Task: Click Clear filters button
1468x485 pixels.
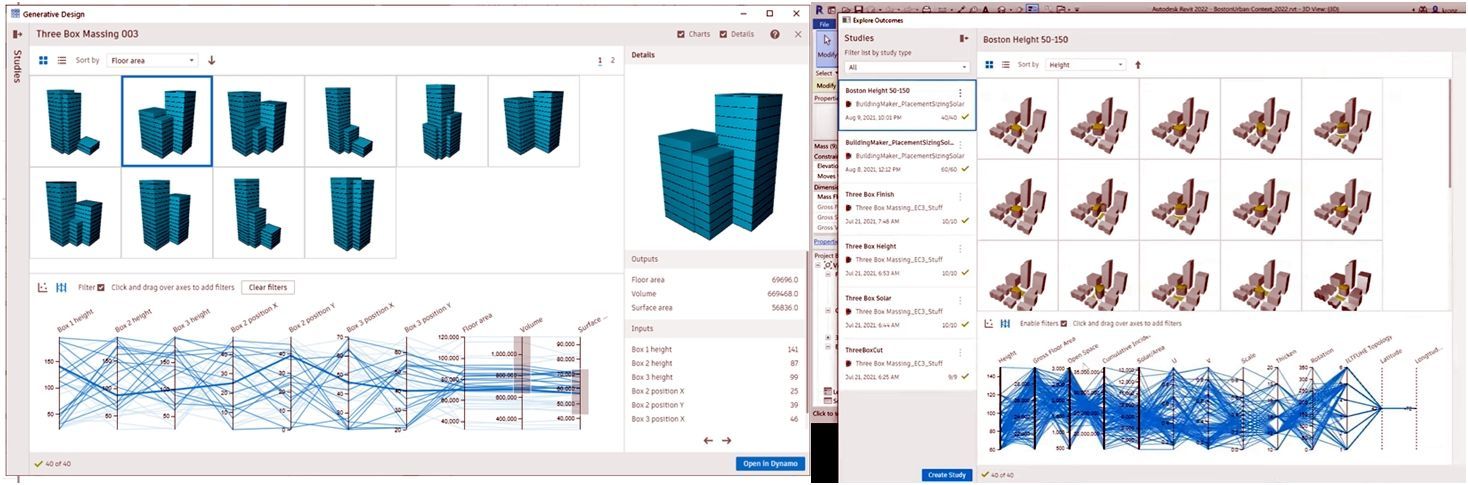Action: 267,287
